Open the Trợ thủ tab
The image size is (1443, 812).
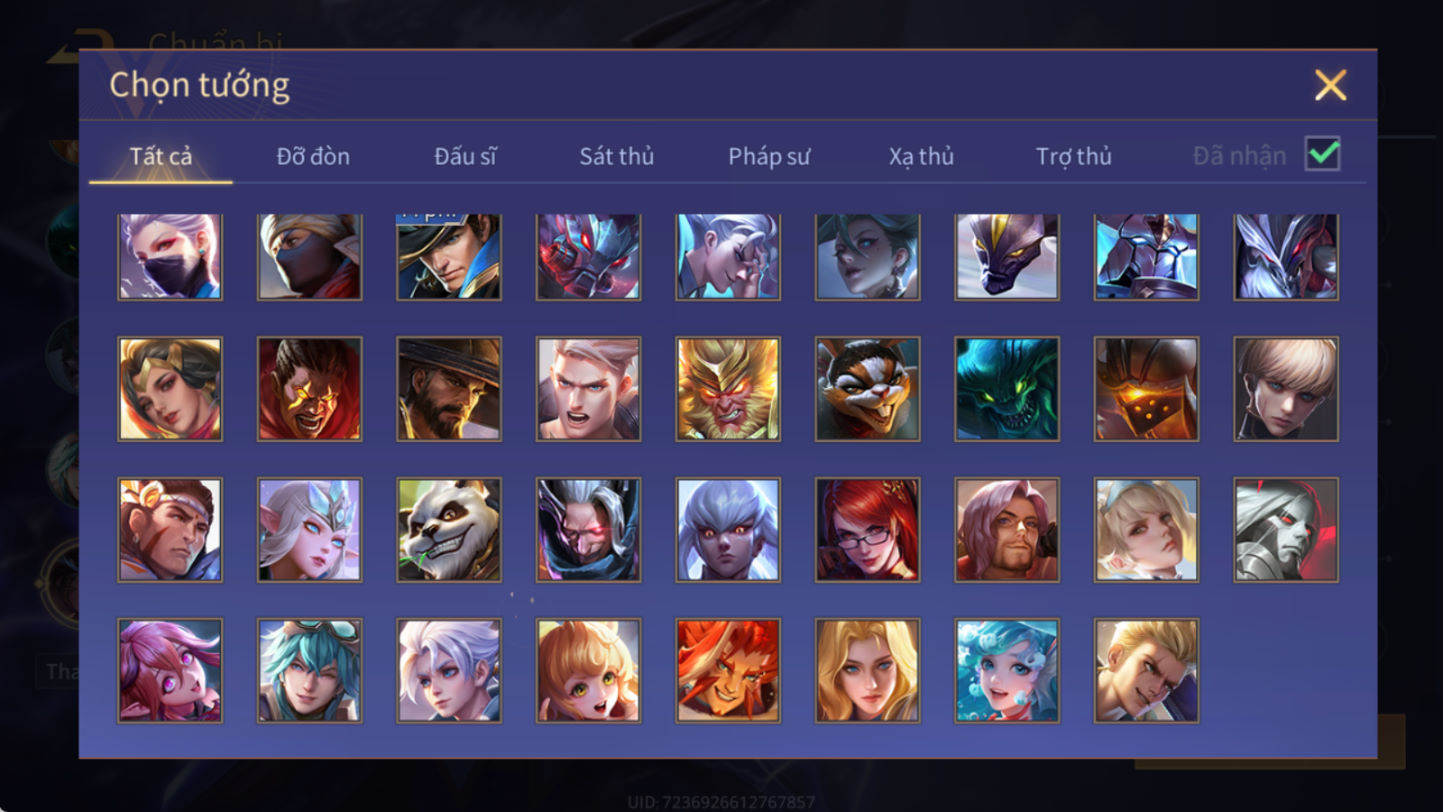pos(1074,156)
